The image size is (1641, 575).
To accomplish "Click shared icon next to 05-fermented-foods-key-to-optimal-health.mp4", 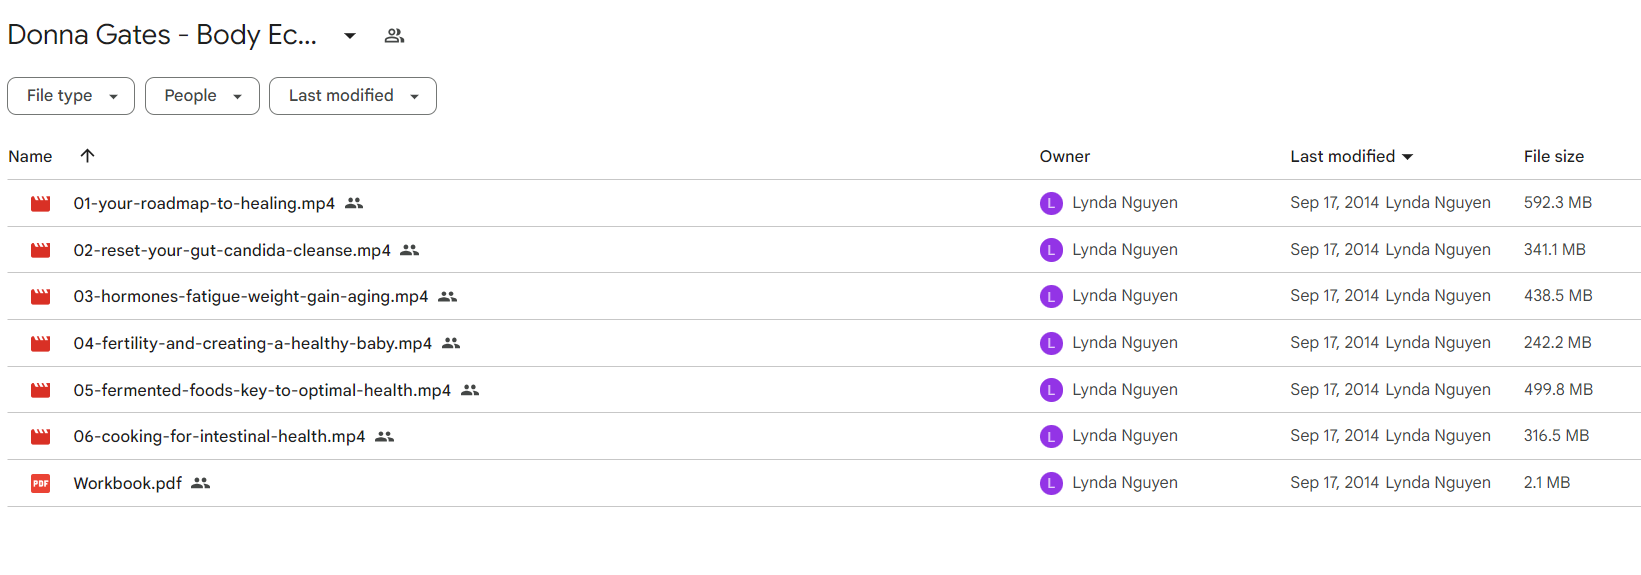I will pyautogui.click(x=470, y=390).
